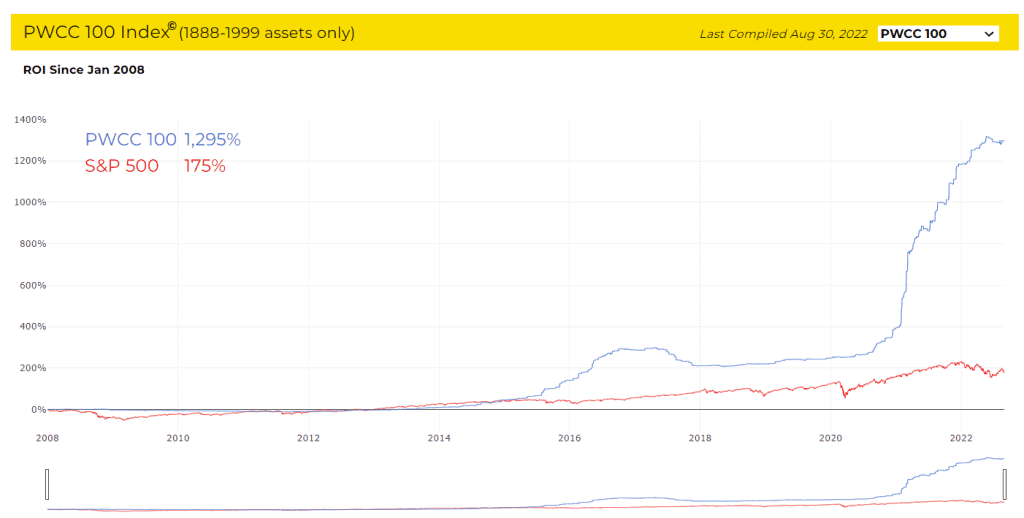This screenshot has width=1024, height=518.
Task: Click the 1400% label on the vertical axis
Action: click(31, 120)
